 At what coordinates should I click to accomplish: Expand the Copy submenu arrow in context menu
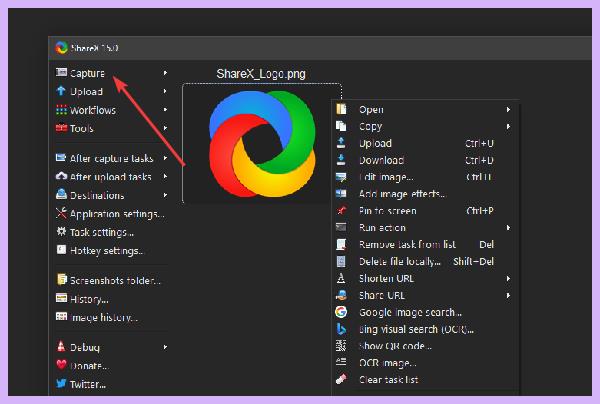(x=508, y=126)
